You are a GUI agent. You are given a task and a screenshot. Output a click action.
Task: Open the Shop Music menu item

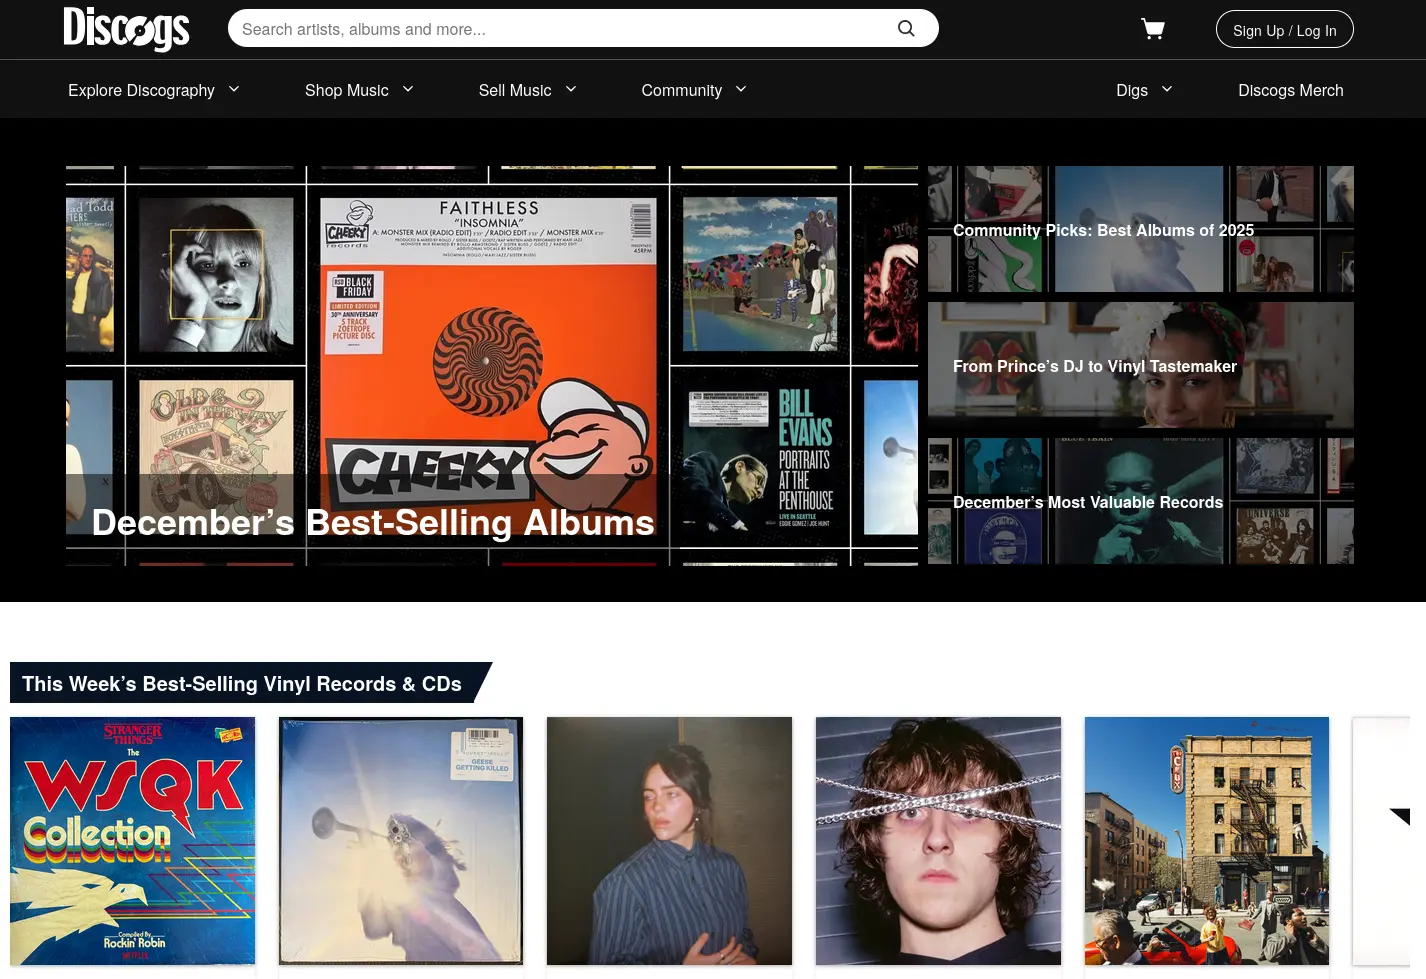[346, 90]
